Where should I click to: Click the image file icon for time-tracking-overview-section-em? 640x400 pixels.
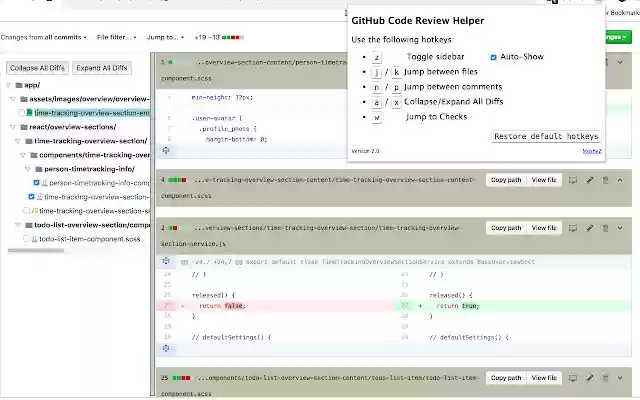click(x=29, y=112)
